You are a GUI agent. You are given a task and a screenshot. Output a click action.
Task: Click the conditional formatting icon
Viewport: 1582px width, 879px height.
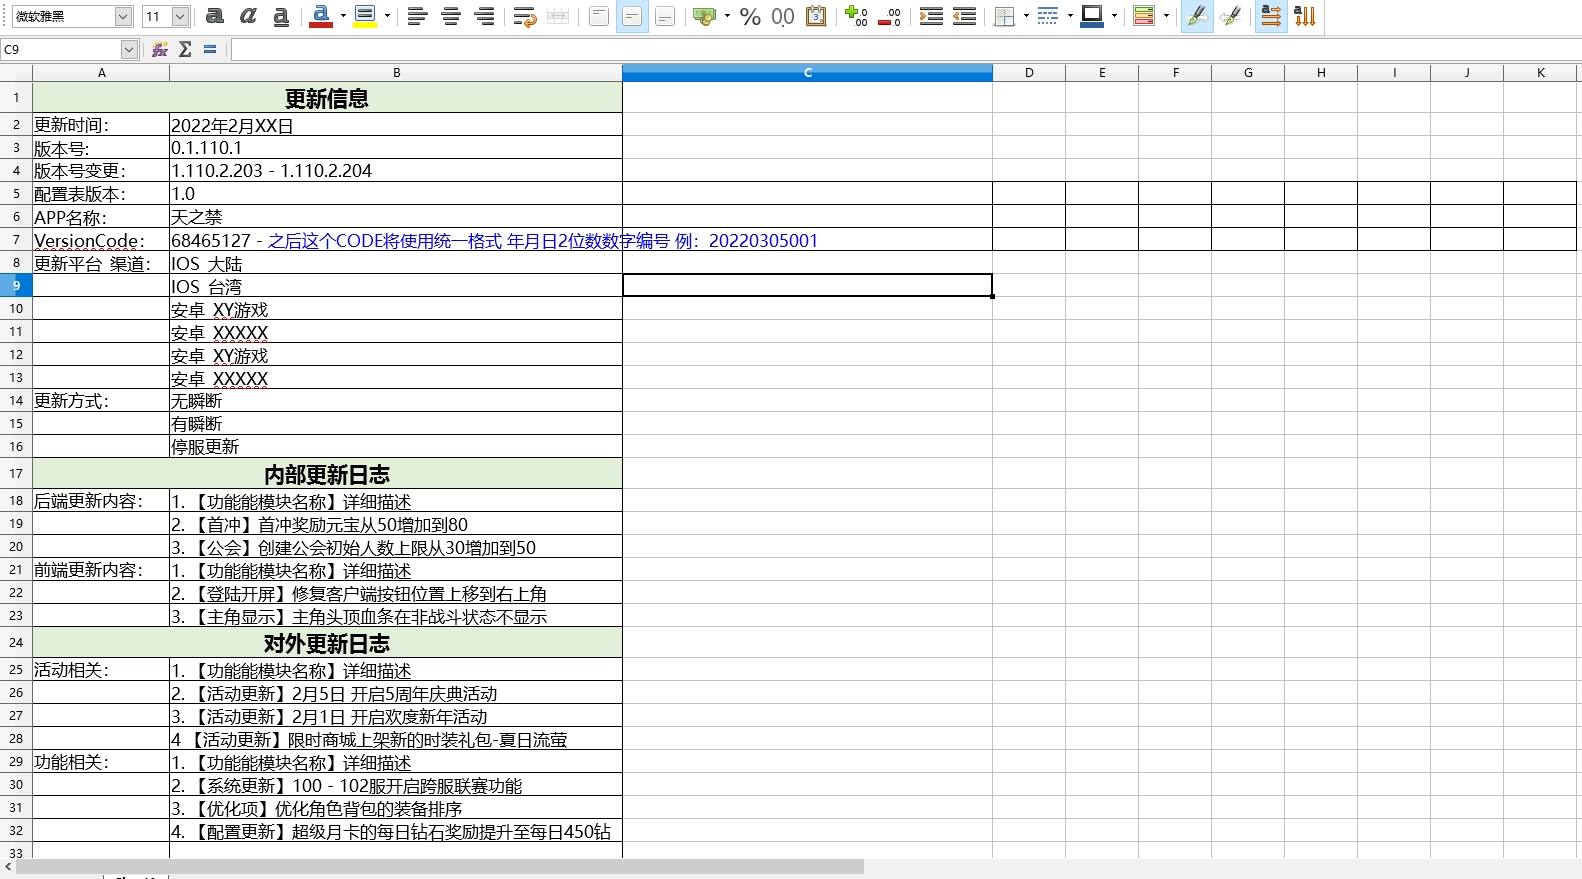(x=1144, y=16)
